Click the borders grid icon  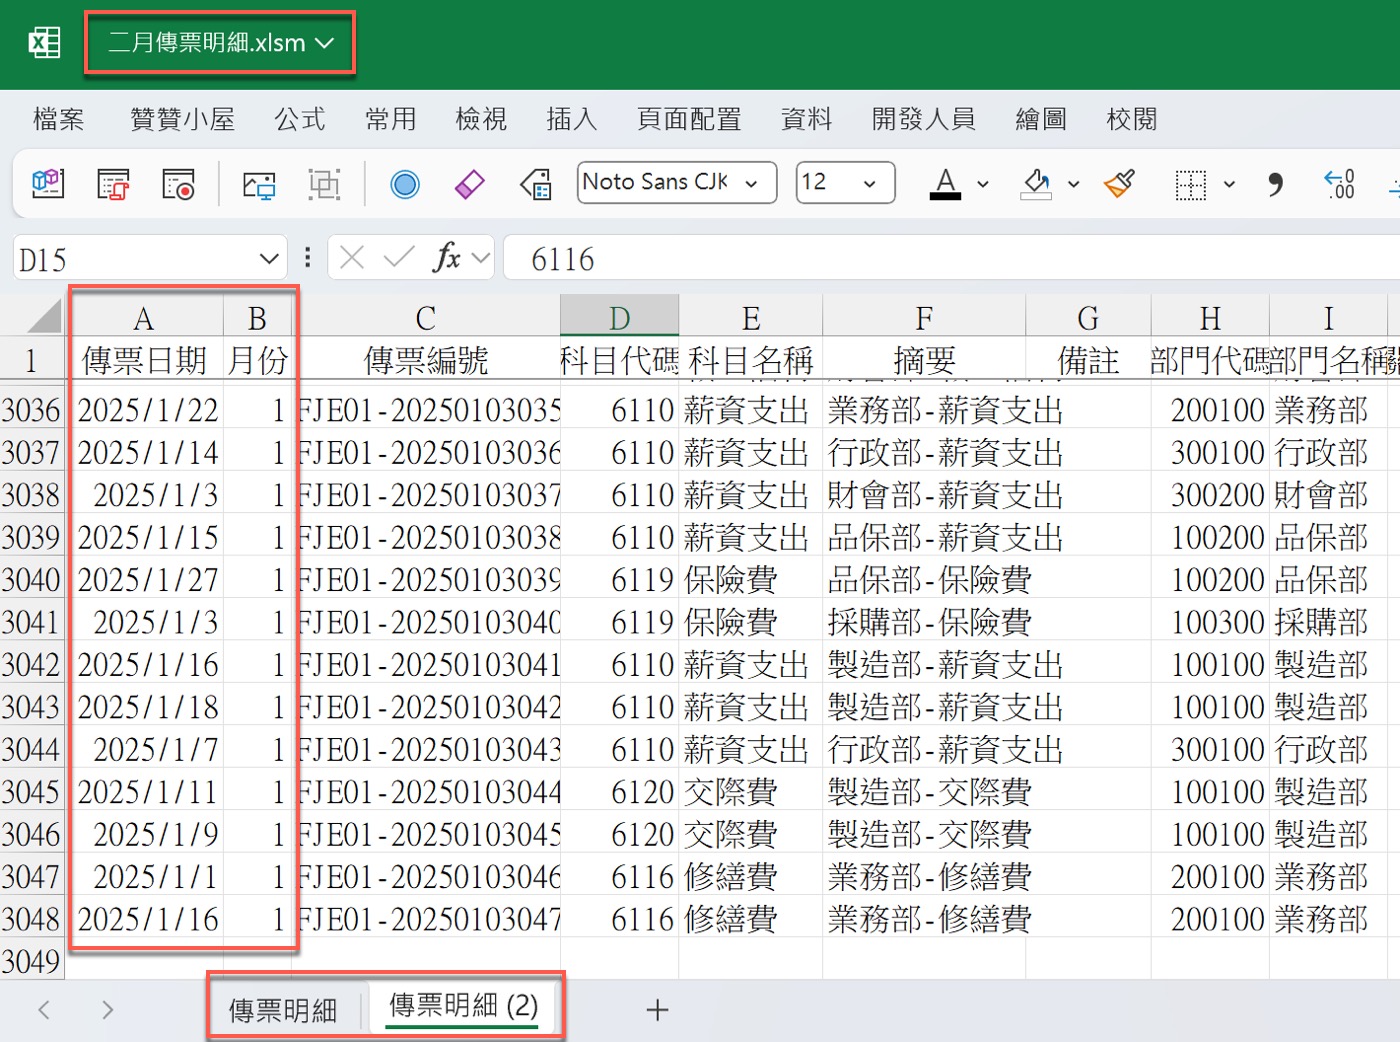(x=1190, y=184)
